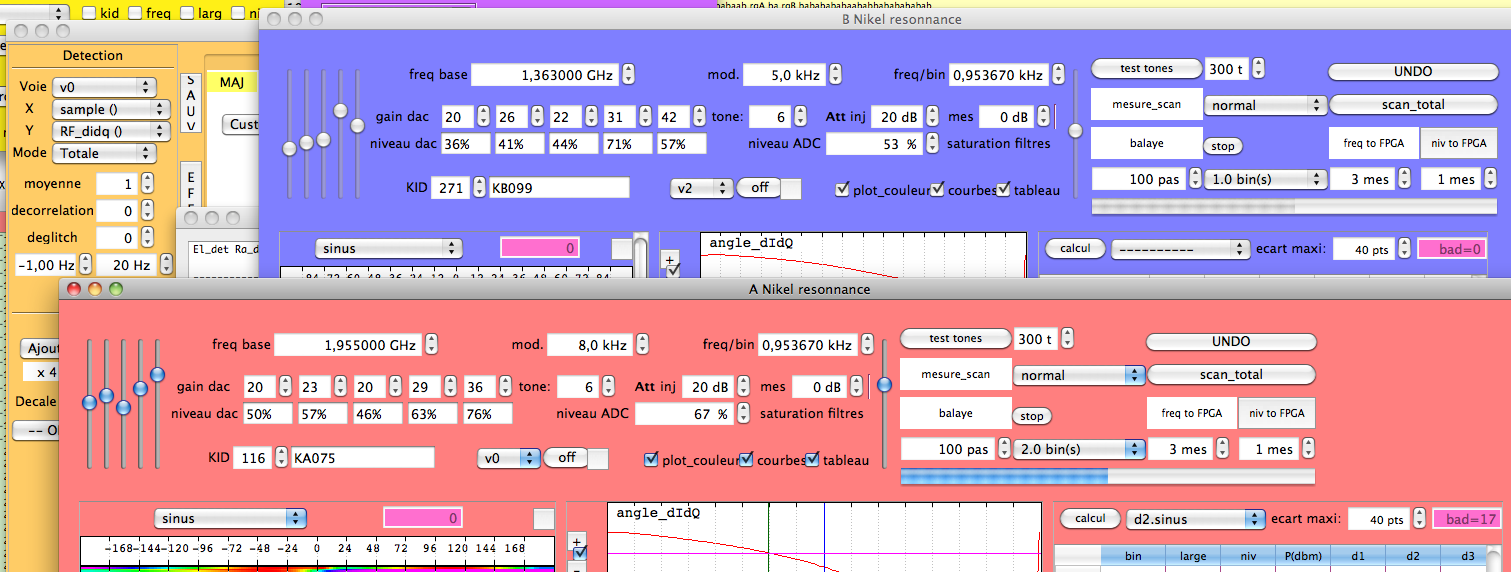Select the niv to FPGA tab in B Nikel window

pyautogui.click(x=1460, y=143)
